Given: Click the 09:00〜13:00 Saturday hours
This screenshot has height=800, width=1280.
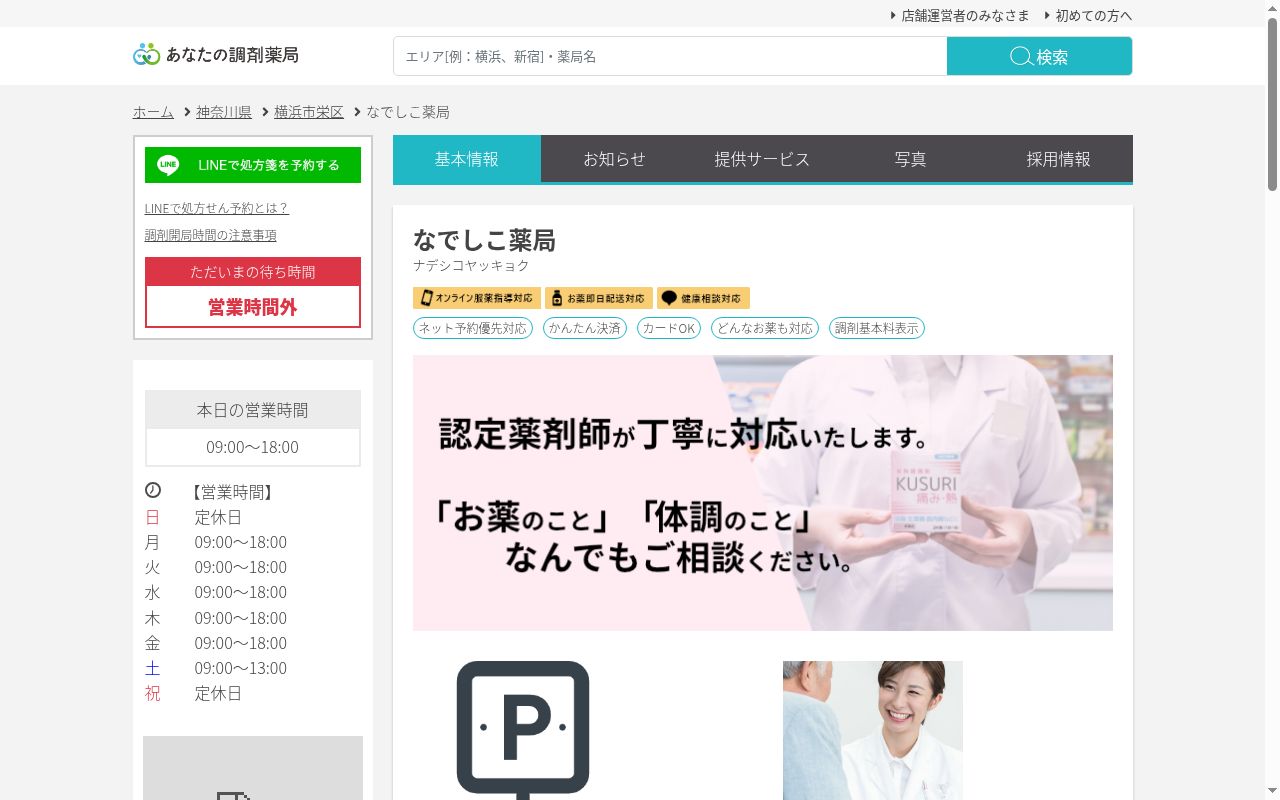Looking at the screenshot, I should click(x=241, y=668).
